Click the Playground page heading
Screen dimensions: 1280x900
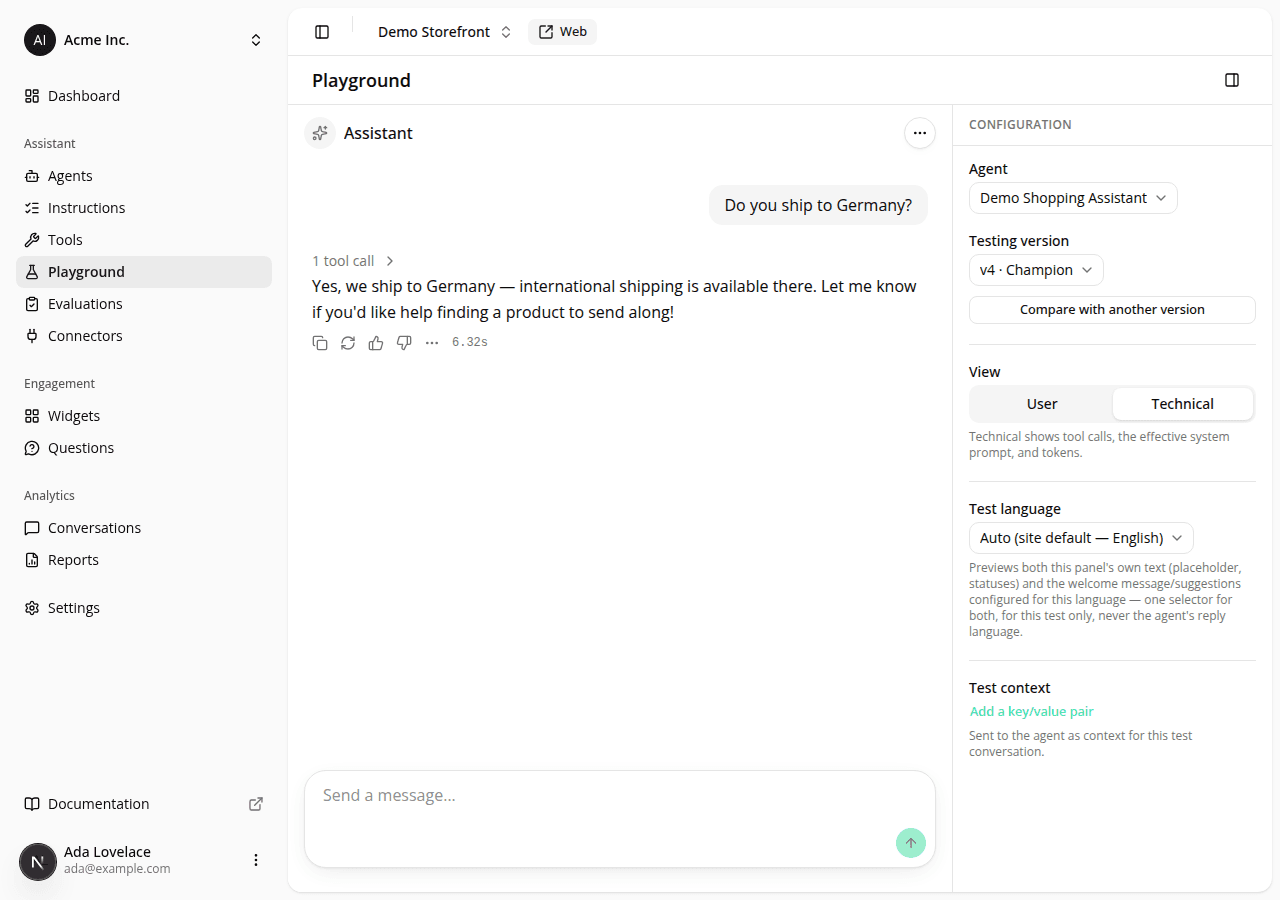tap(361, 80)
